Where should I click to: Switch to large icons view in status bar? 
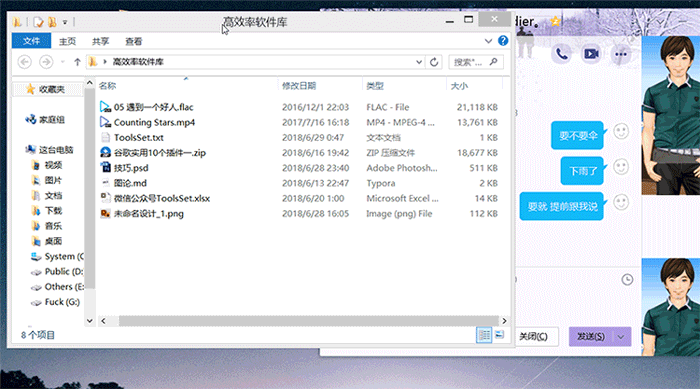500,335
